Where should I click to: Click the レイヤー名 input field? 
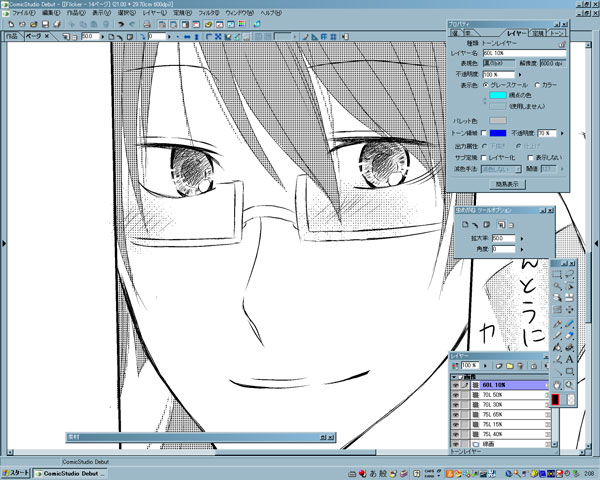point(524,53)
